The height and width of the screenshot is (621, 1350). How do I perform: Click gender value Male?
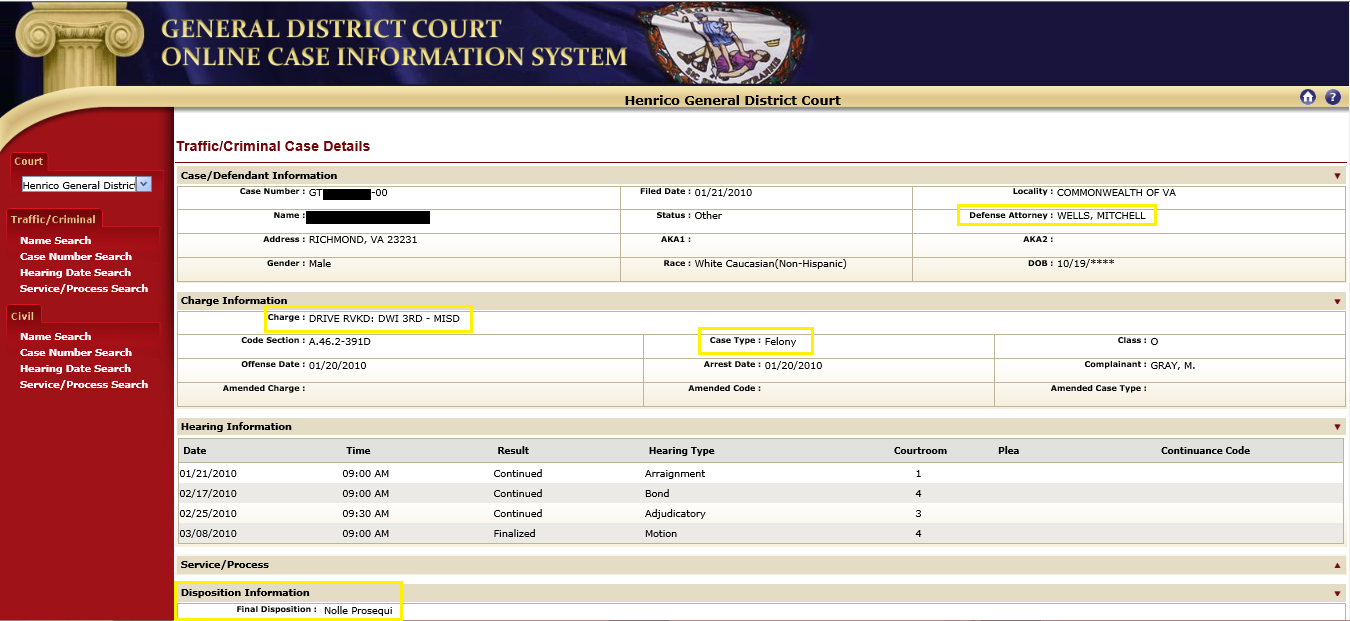(320, 264)
